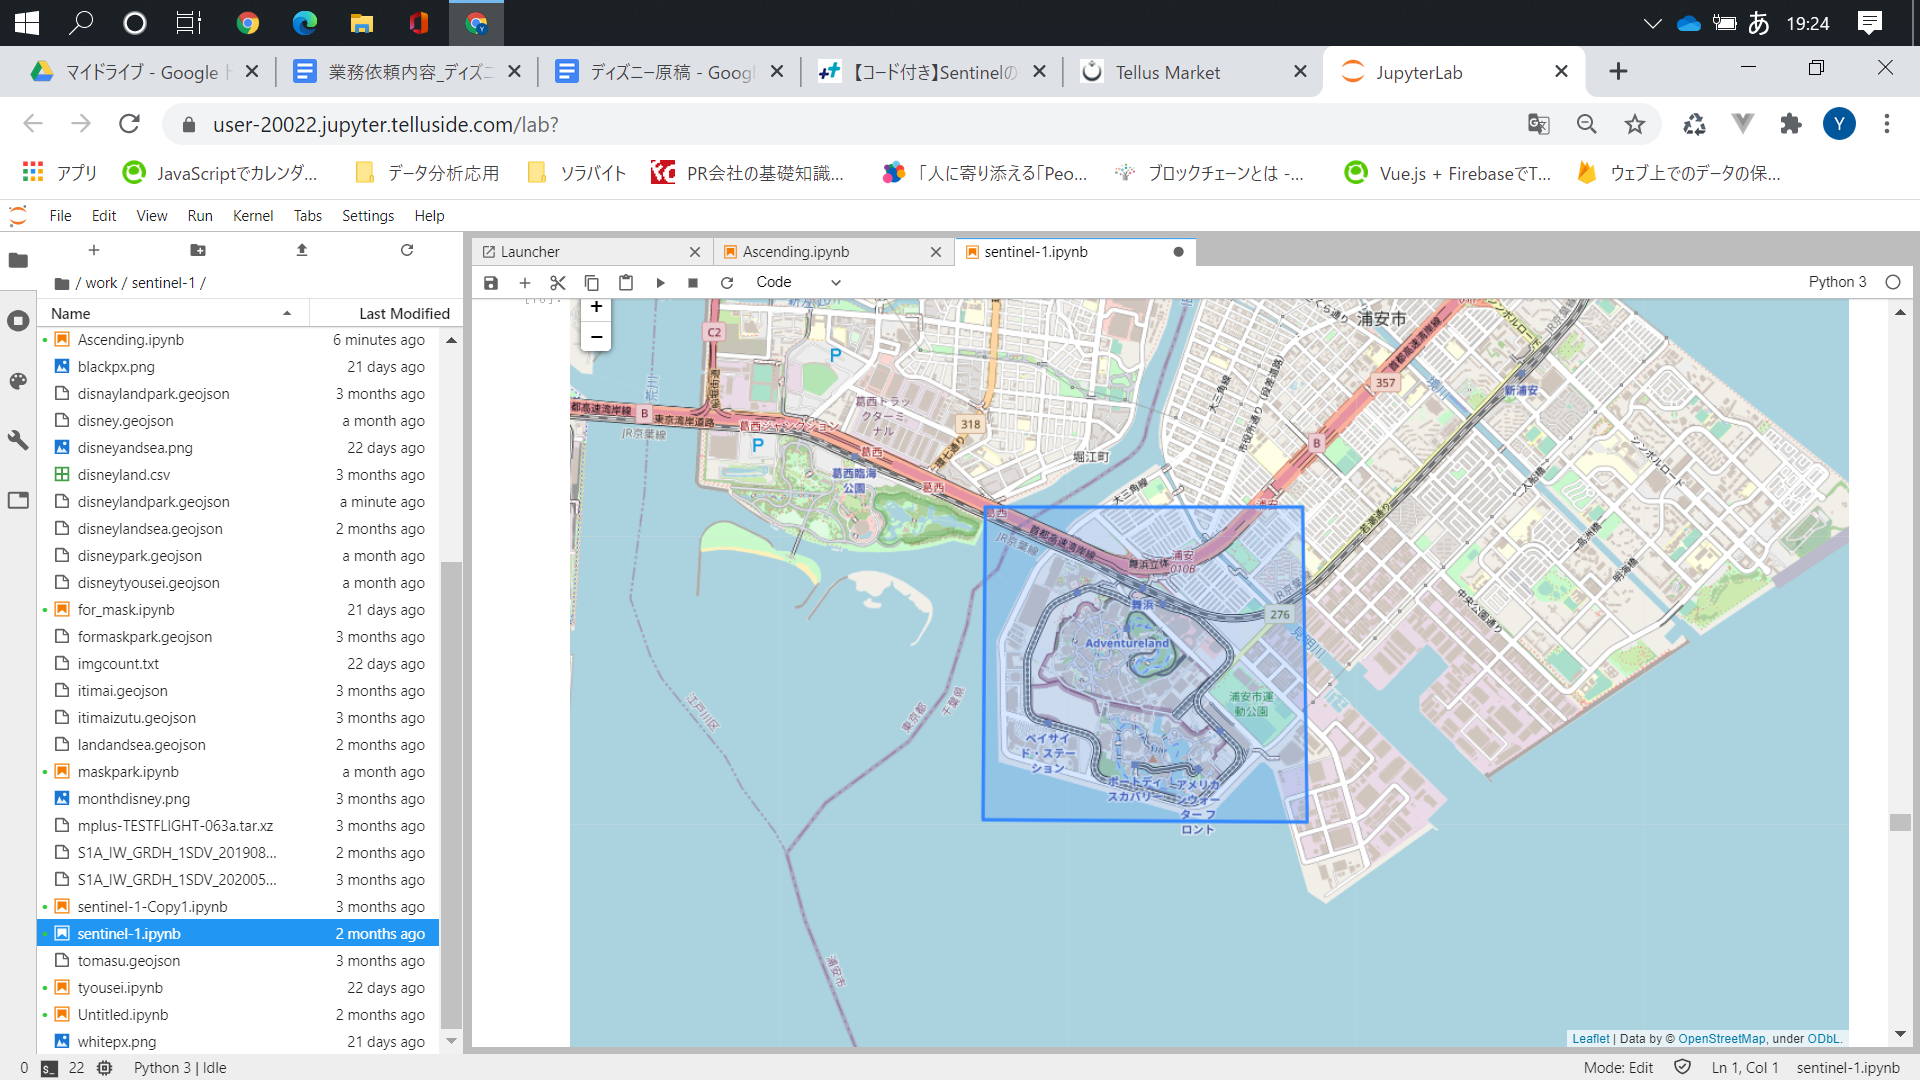Close the Ascending.ipynb tab
Viewport: 1920px width, 1080px height.
point(936,252)
